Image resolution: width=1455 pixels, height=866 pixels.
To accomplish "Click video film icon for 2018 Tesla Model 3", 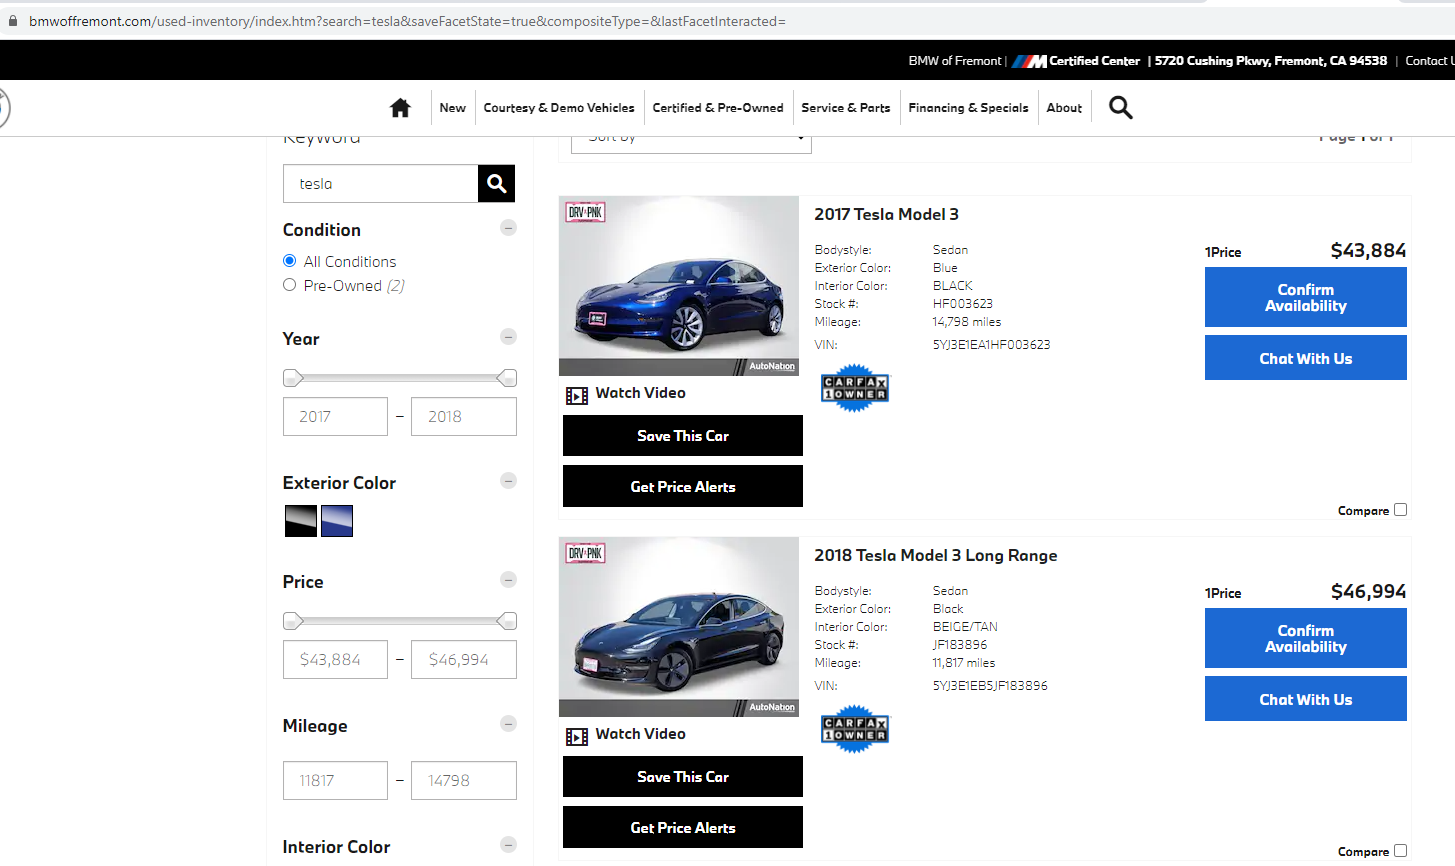I will [577, 736].
